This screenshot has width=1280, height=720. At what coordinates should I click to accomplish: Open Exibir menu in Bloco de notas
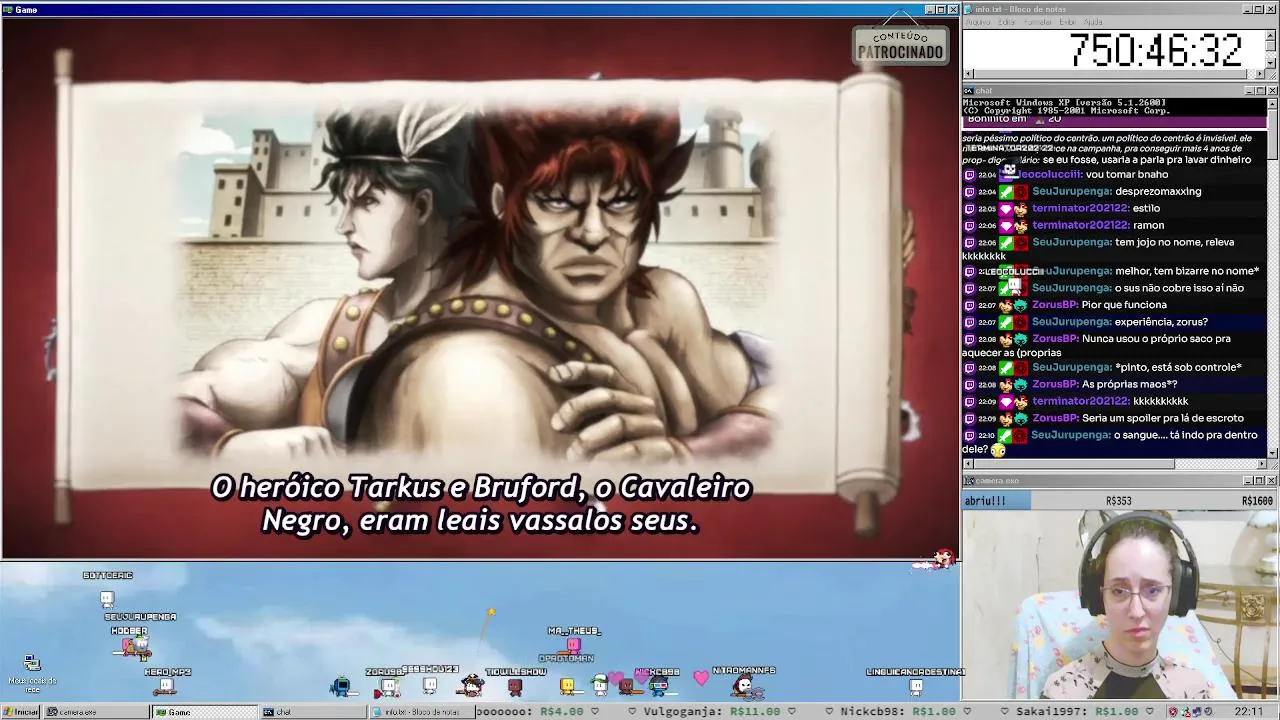1068,22
